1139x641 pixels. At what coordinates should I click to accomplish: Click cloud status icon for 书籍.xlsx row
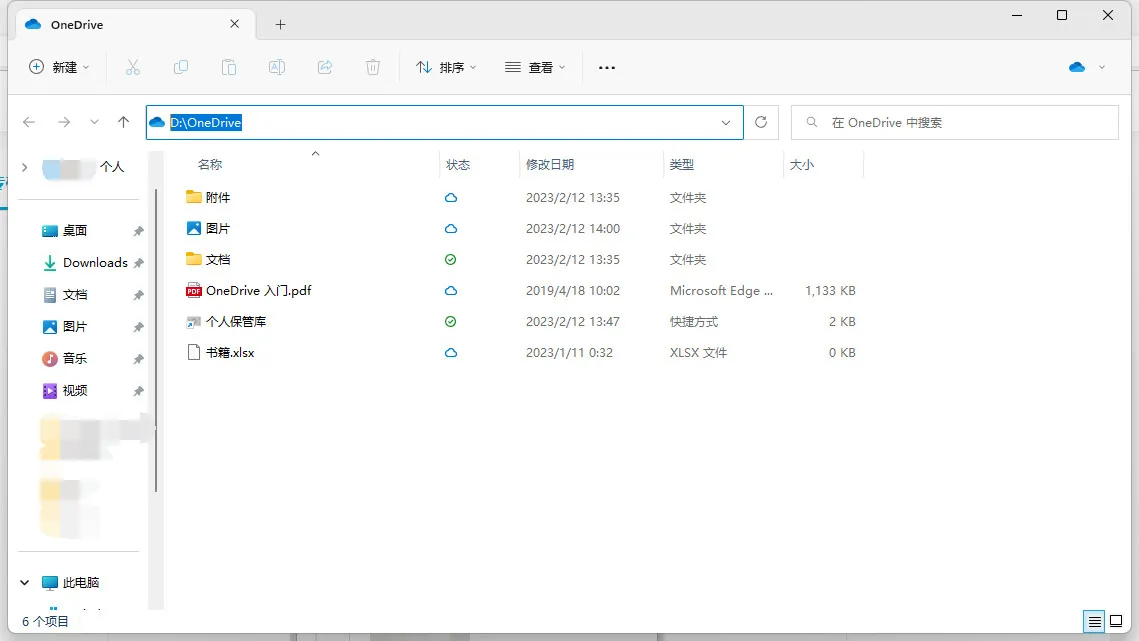tap(450, 352)
